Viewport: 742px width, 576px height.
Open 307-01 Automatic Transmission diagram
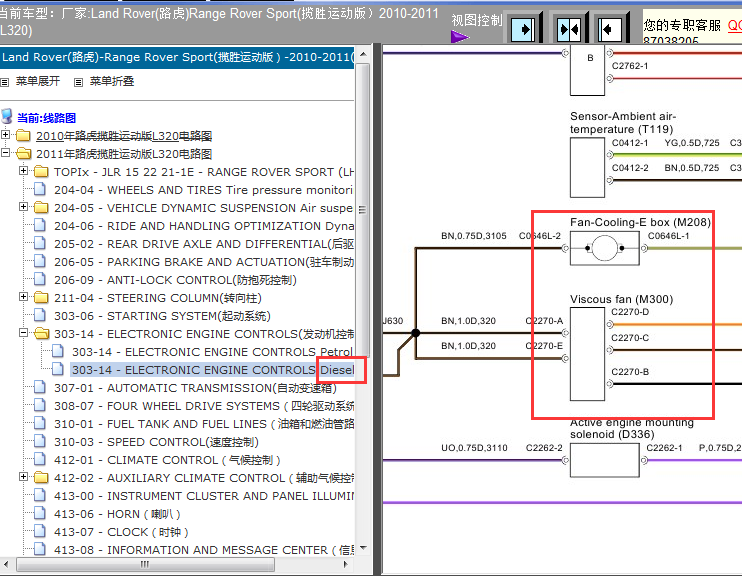tap(195, 388)
